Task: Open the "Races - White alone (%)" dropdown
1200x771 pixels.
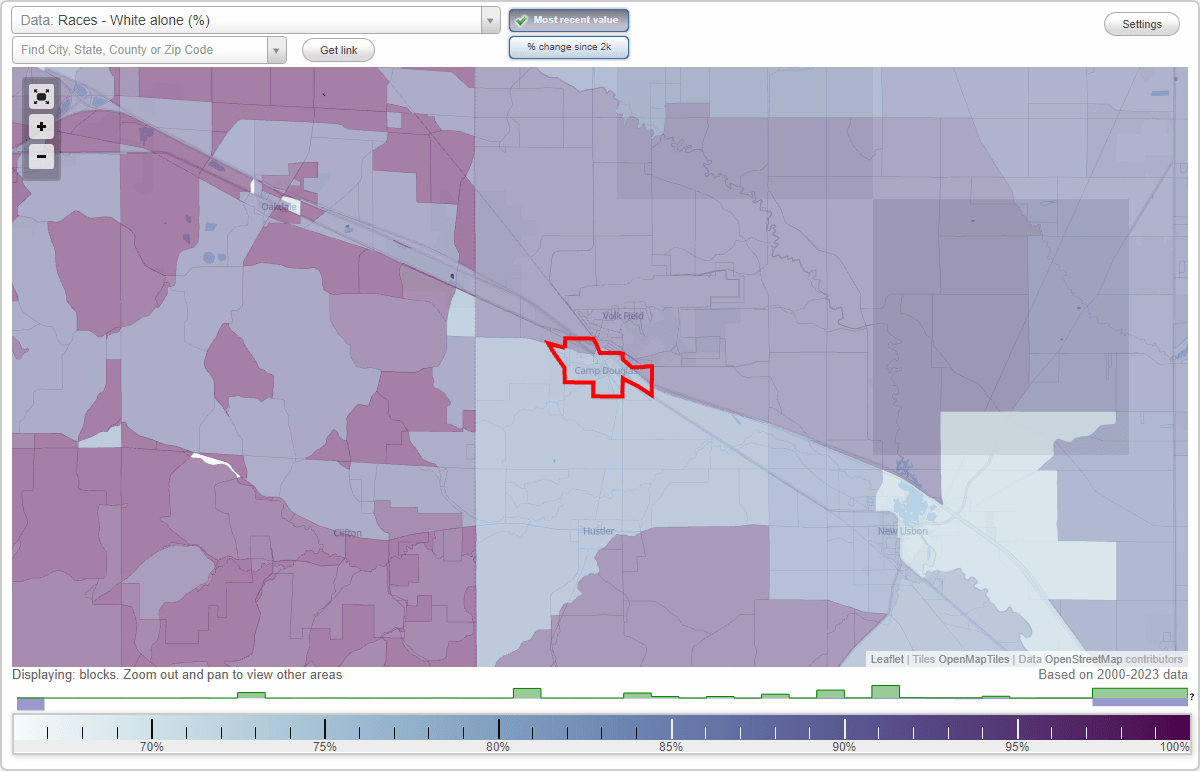Action: tap(250, 20)
